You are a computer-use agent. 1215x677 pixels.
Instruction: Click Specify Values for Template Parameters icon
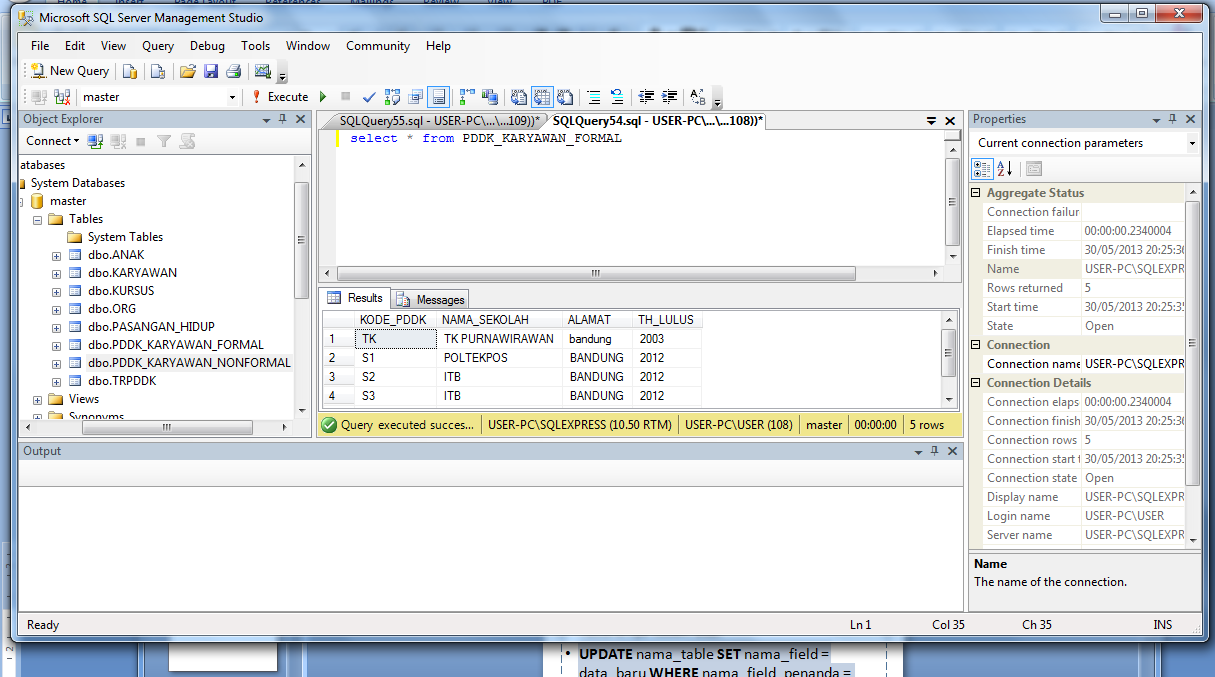tap(698, 97)
